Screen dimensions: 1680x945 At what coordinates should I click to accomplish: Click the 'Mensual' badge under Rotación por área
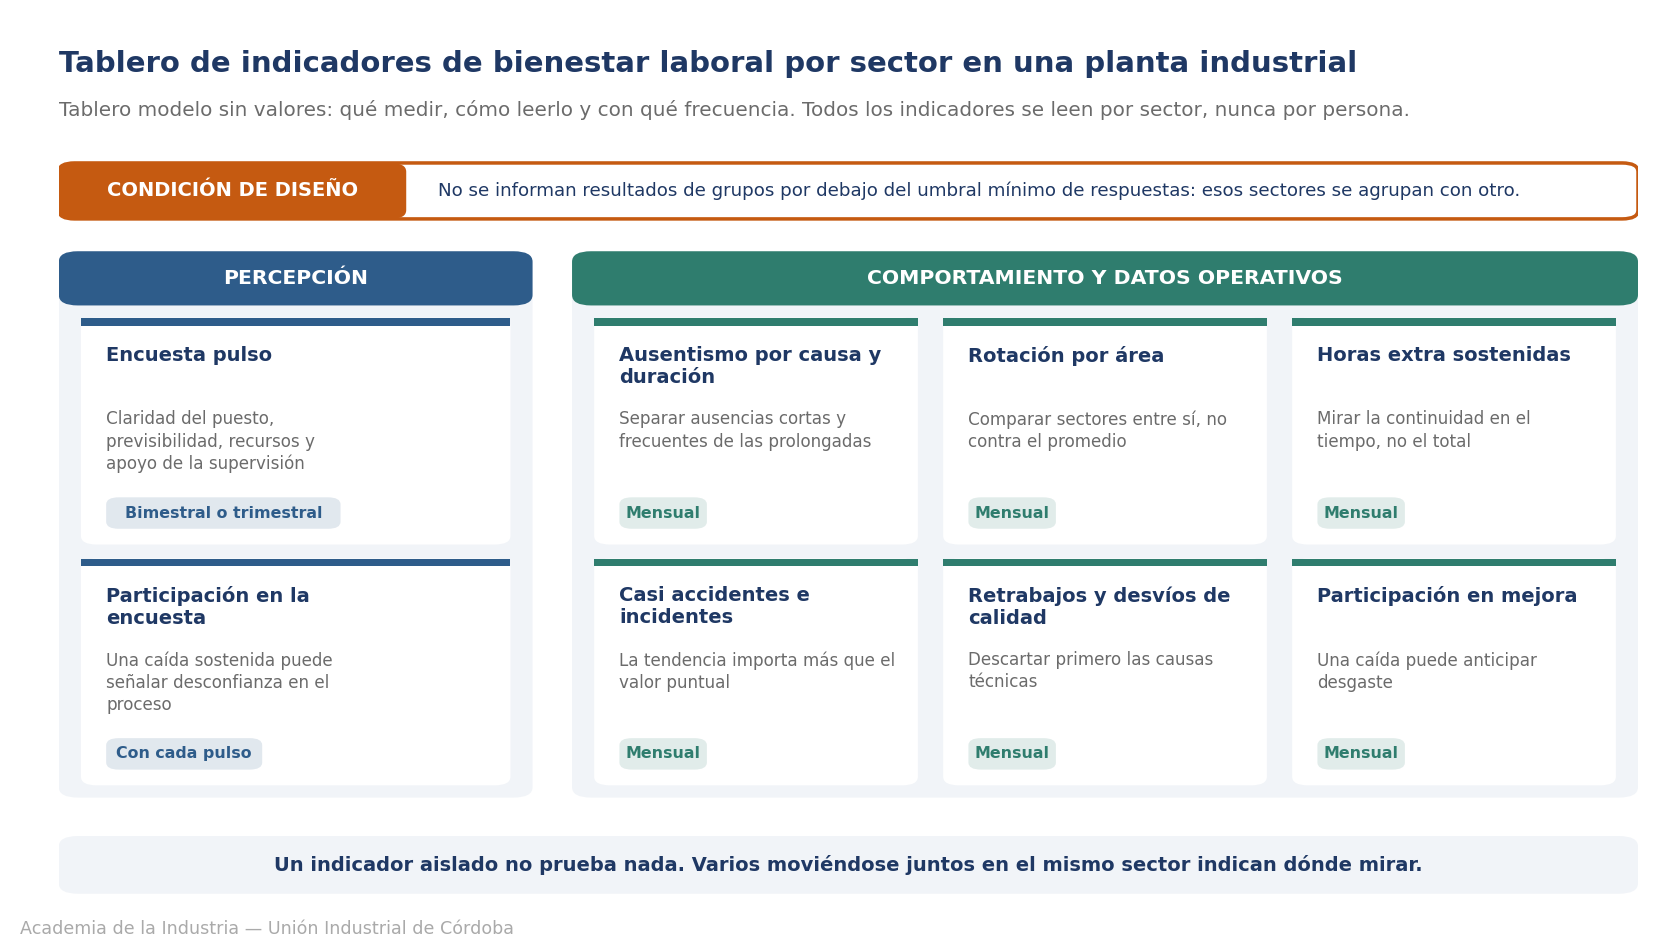(1012, 513)
